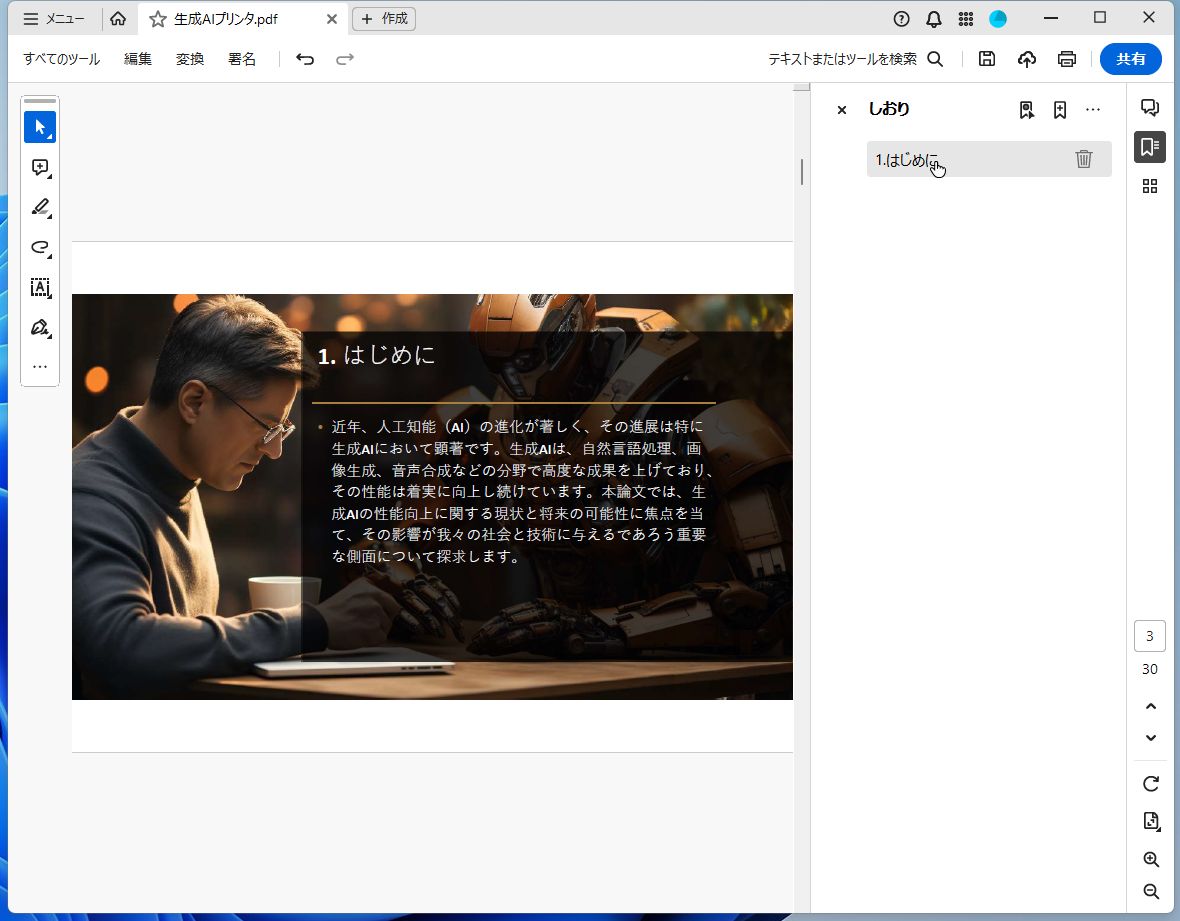Click the zoom-in icon on right sidebar
The height and width of the screenshot is (921, 1180).
(1150, 859)
